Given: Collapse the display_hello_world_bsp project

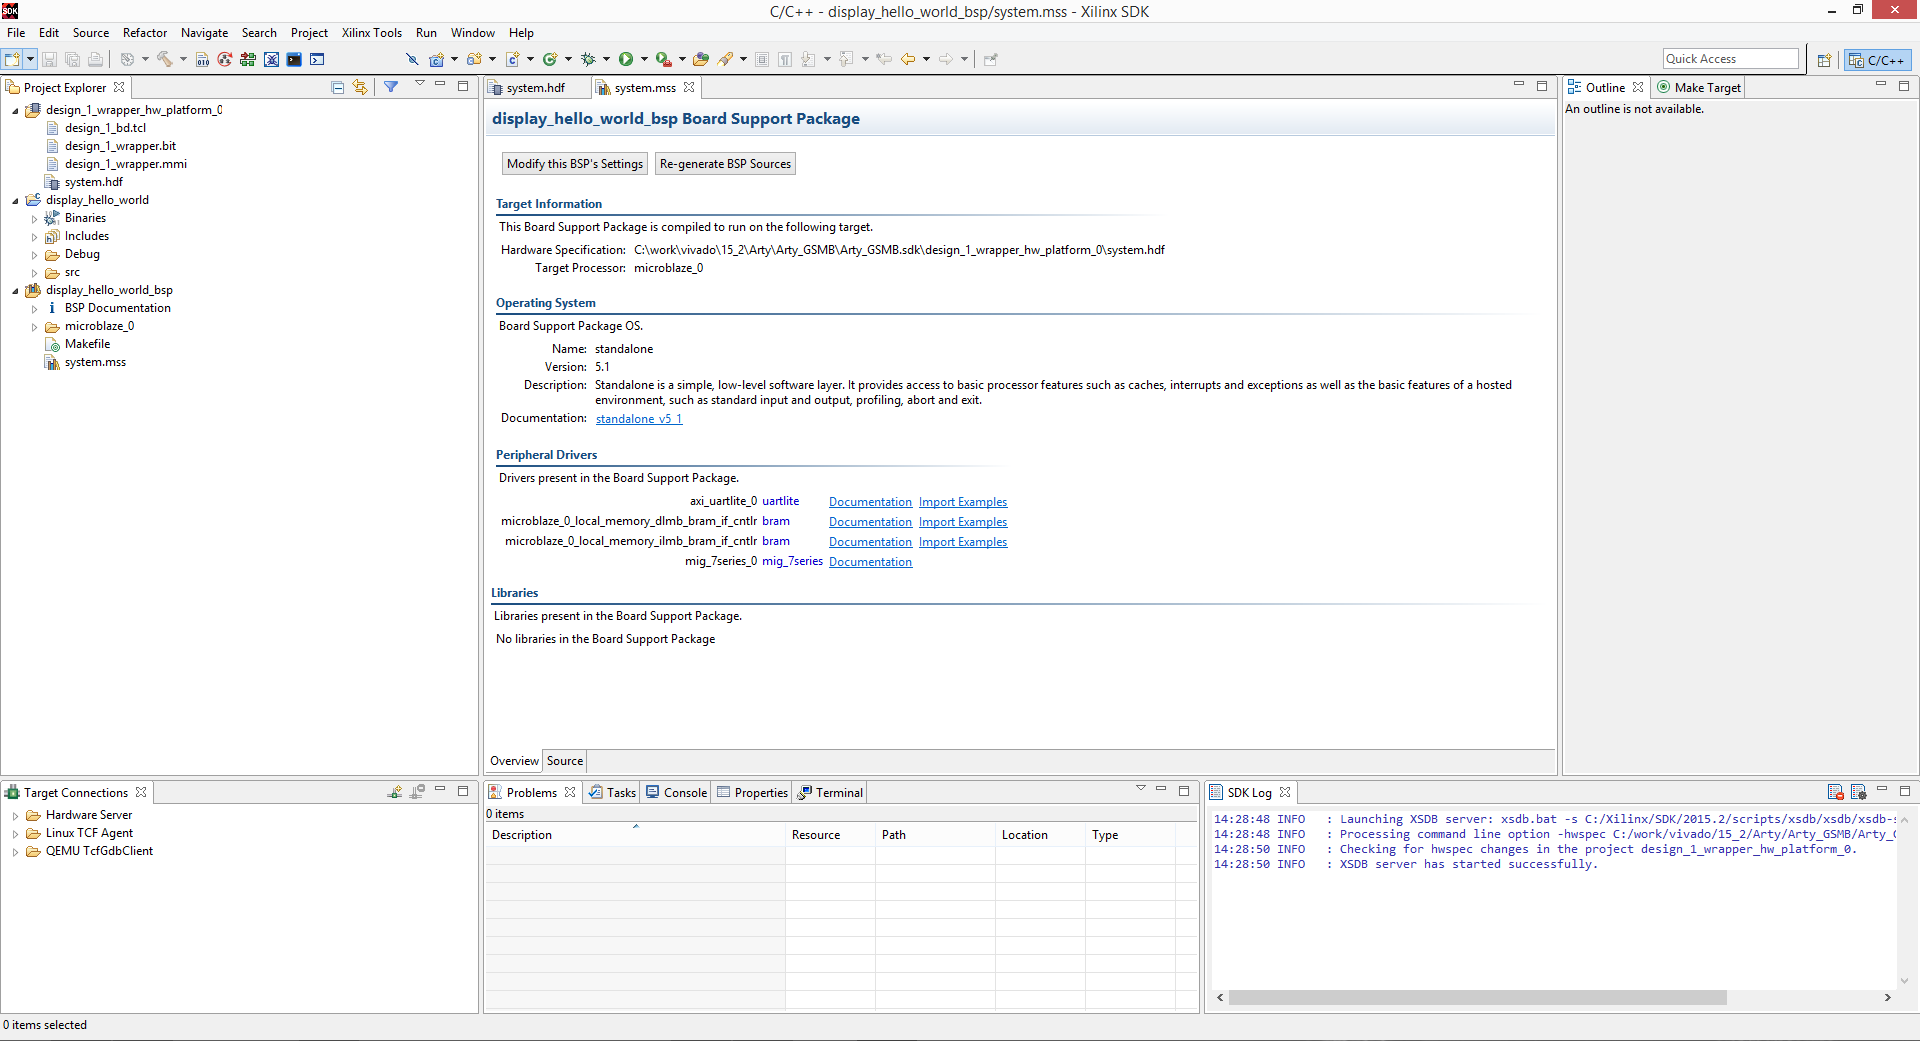Looking at the screenshot, I should pyautogui.click(x=15, y=291).
